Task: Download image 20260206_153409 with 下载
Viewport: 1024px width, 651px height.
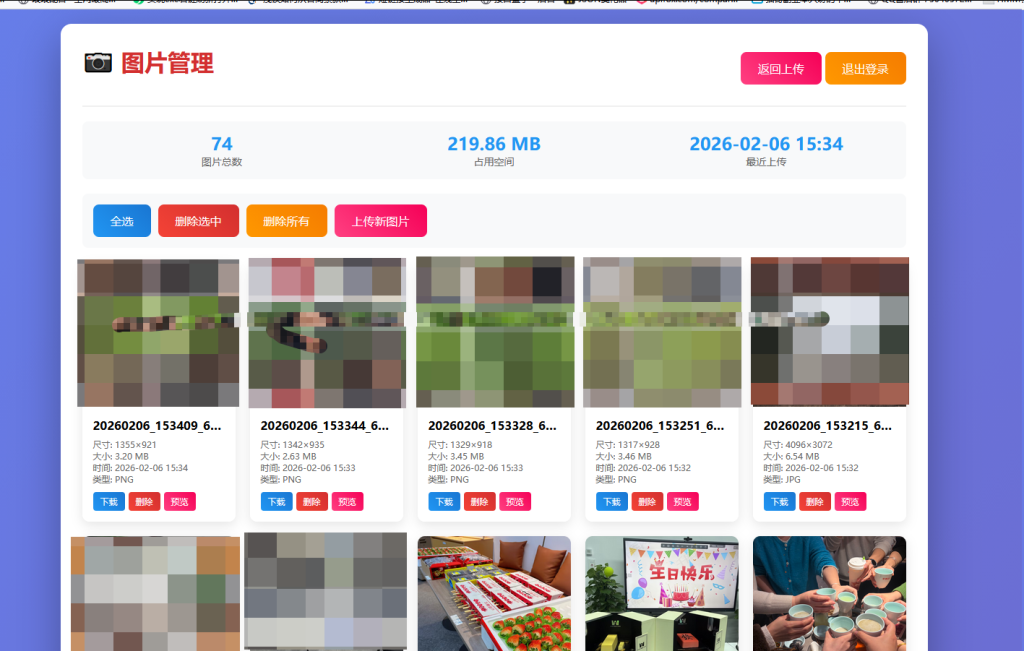Action: (109, 502)
